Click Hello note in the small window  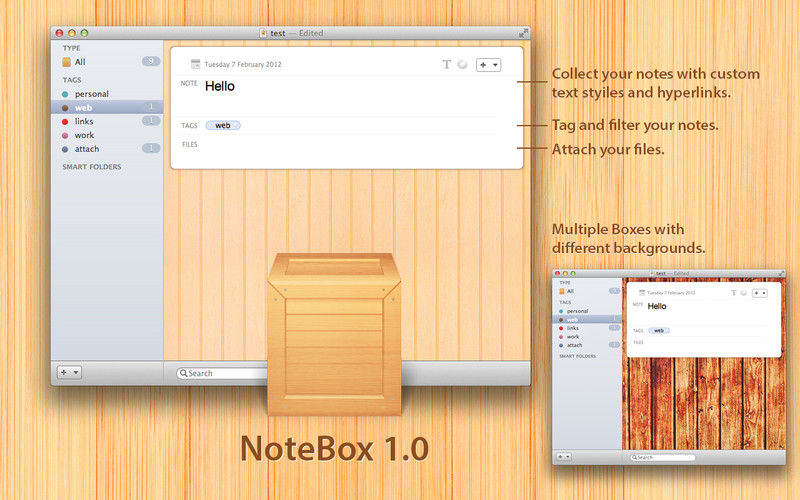(x=657, y=306)
